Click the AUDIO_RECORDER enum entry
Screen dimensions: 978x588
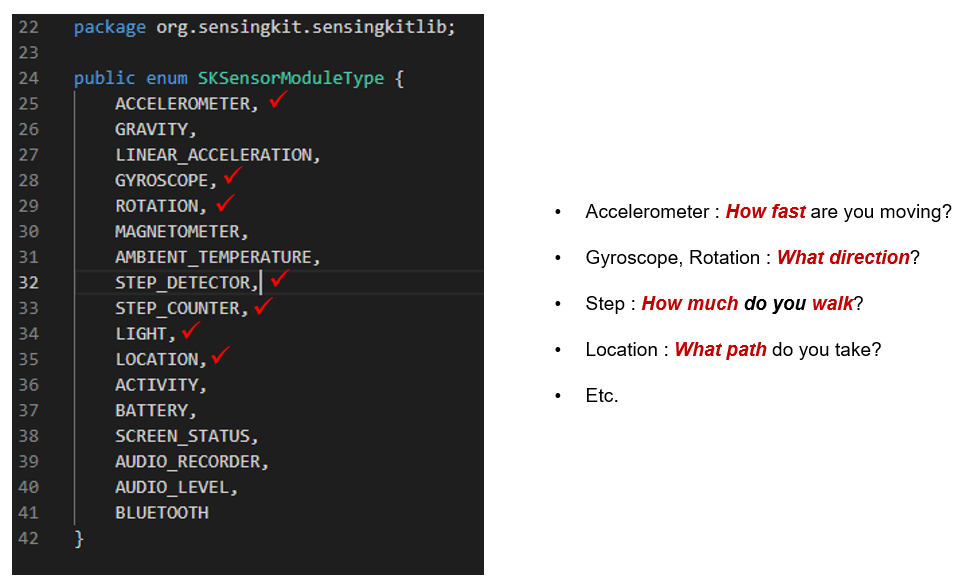190,462
